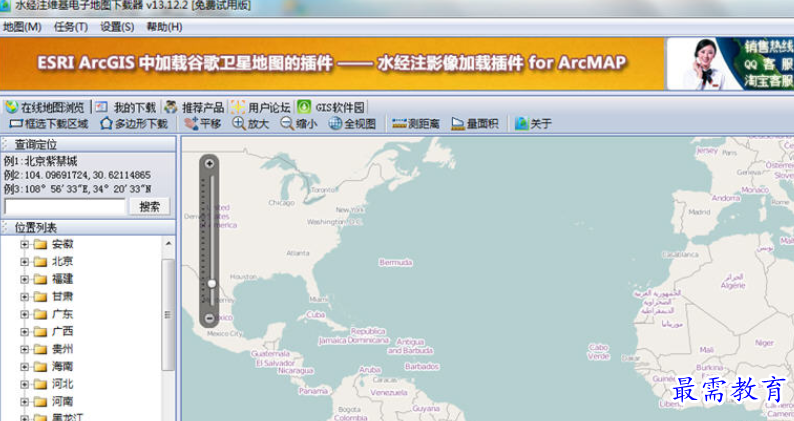Activate the 平移 pan tool
This screenshot has width=794, height=421.
[203, 124]
